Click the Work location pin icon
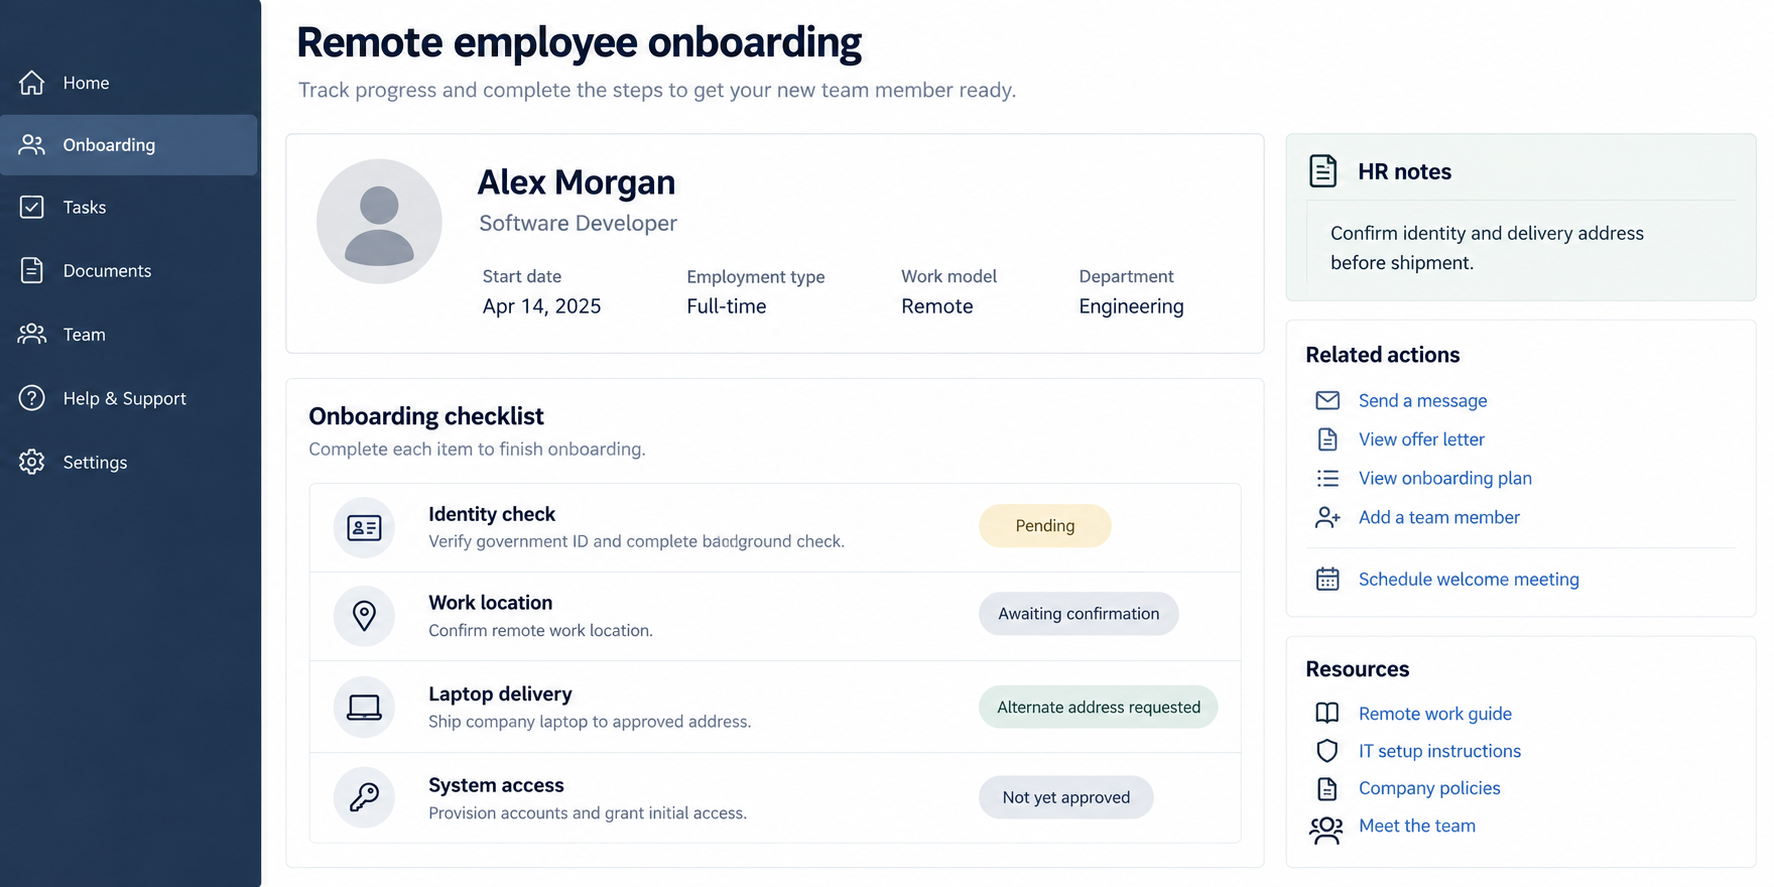 click(x=364, y=616)
